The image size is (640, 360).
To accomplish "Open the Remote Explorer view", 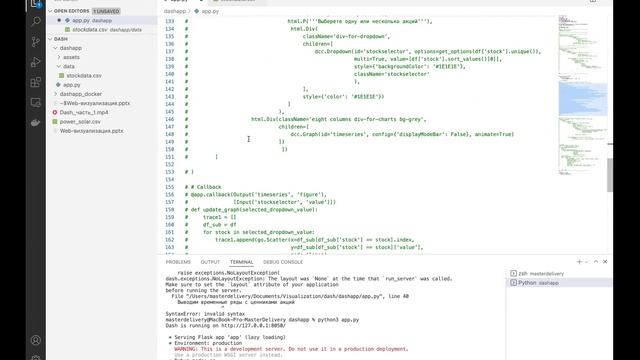I will (36, 102).
